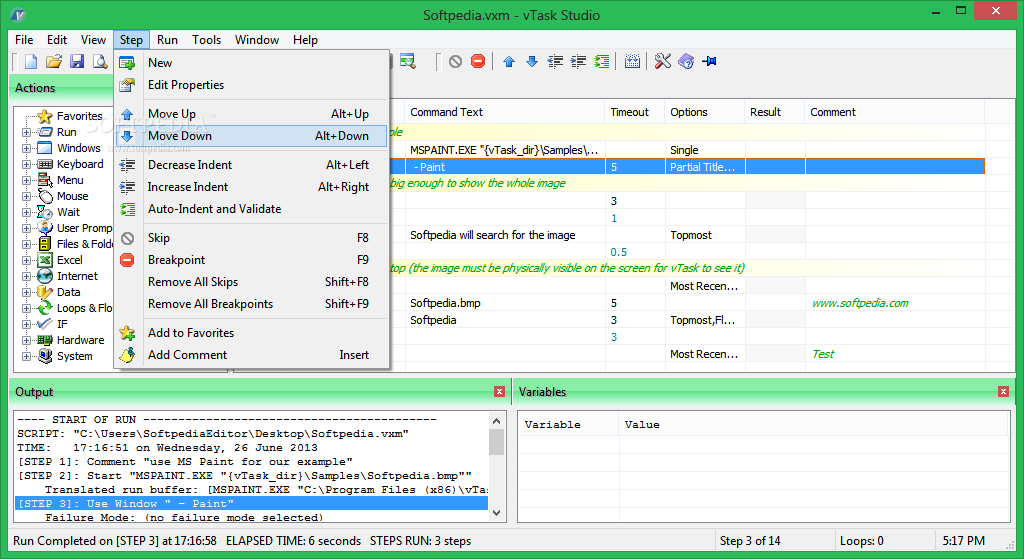Click the "Test" comment cell
This screenshot has width=1024, height=559.
point(895,354)
